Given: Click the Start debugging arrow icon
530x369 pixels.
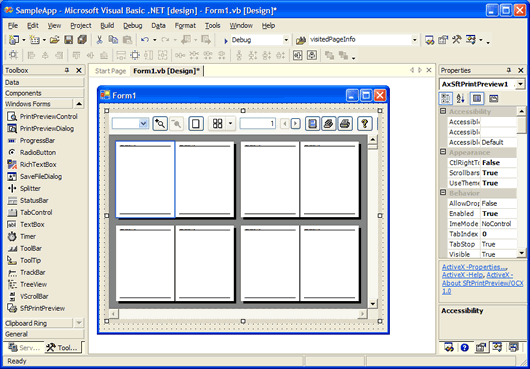Looking at the screenshot, I should click(226, 41).
